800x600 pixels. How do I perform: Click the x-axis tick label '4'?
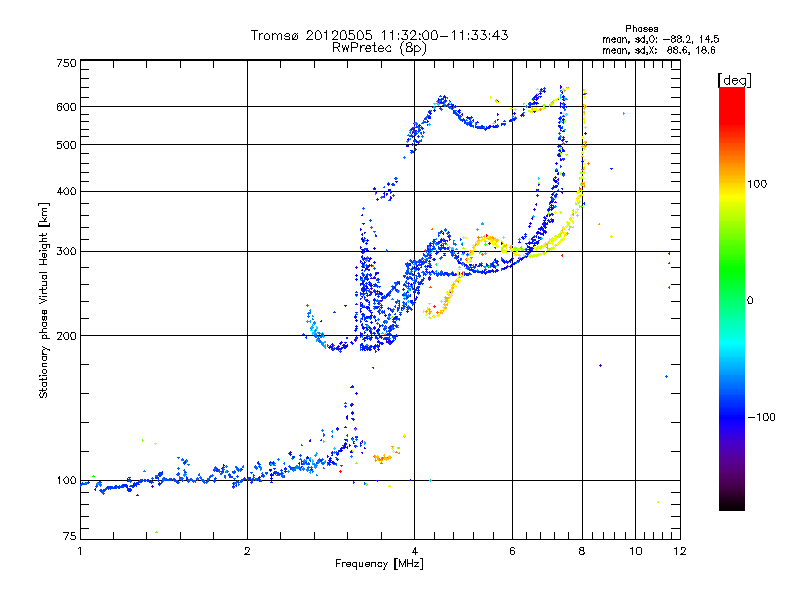coord(414,551)
